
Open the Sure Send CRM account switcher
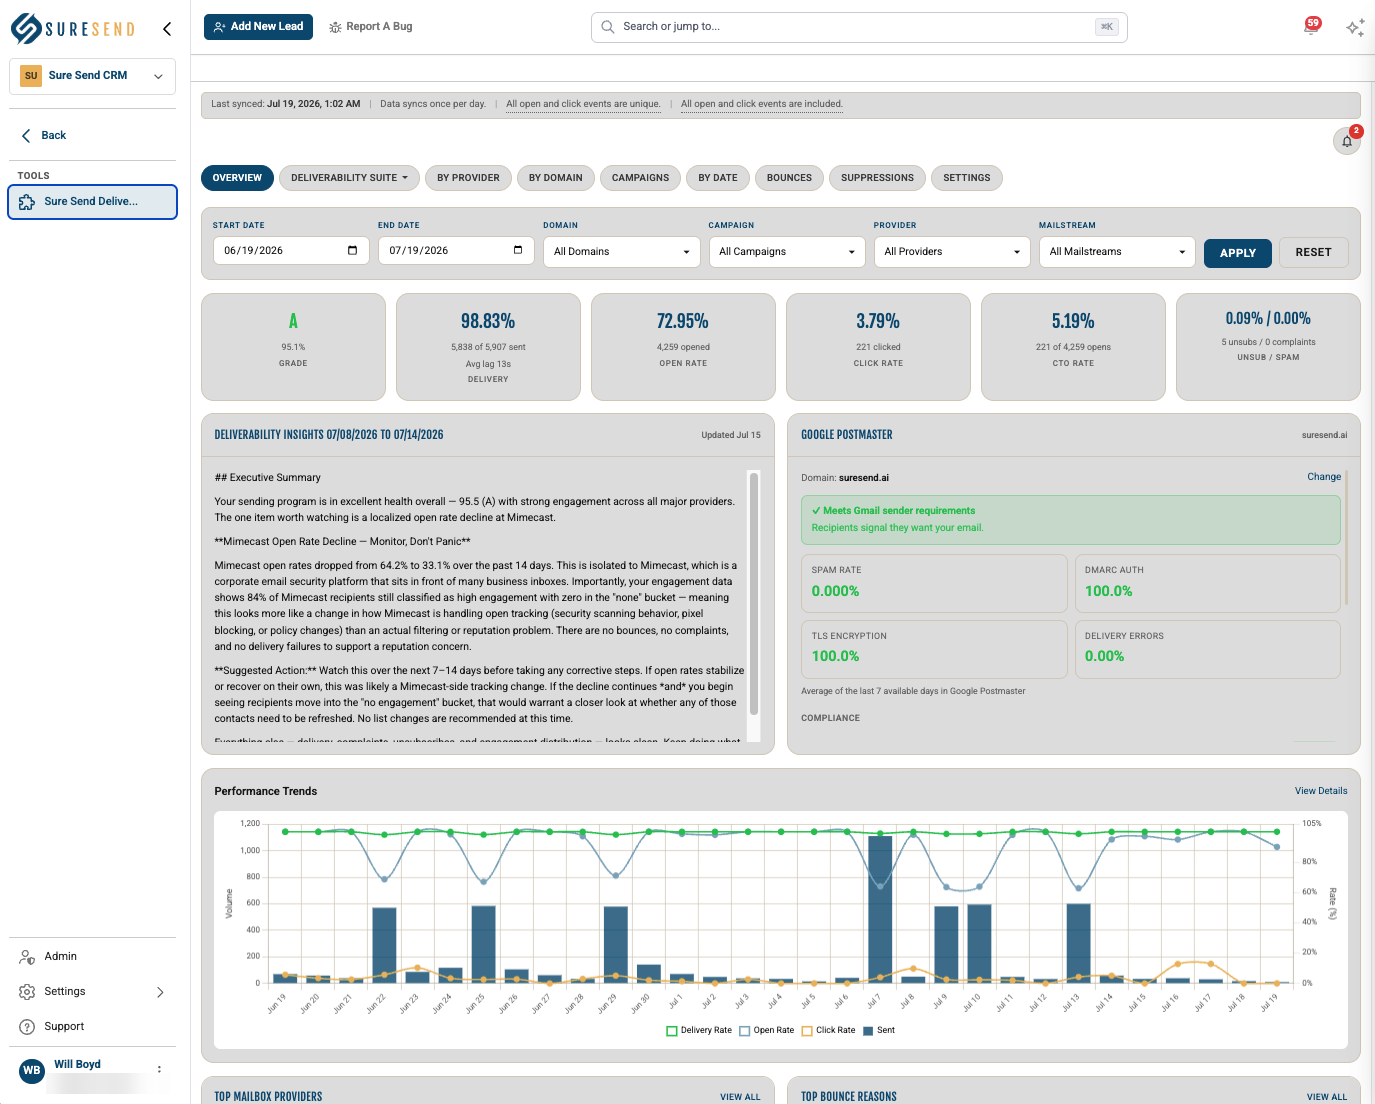click(x=92, y=76)
